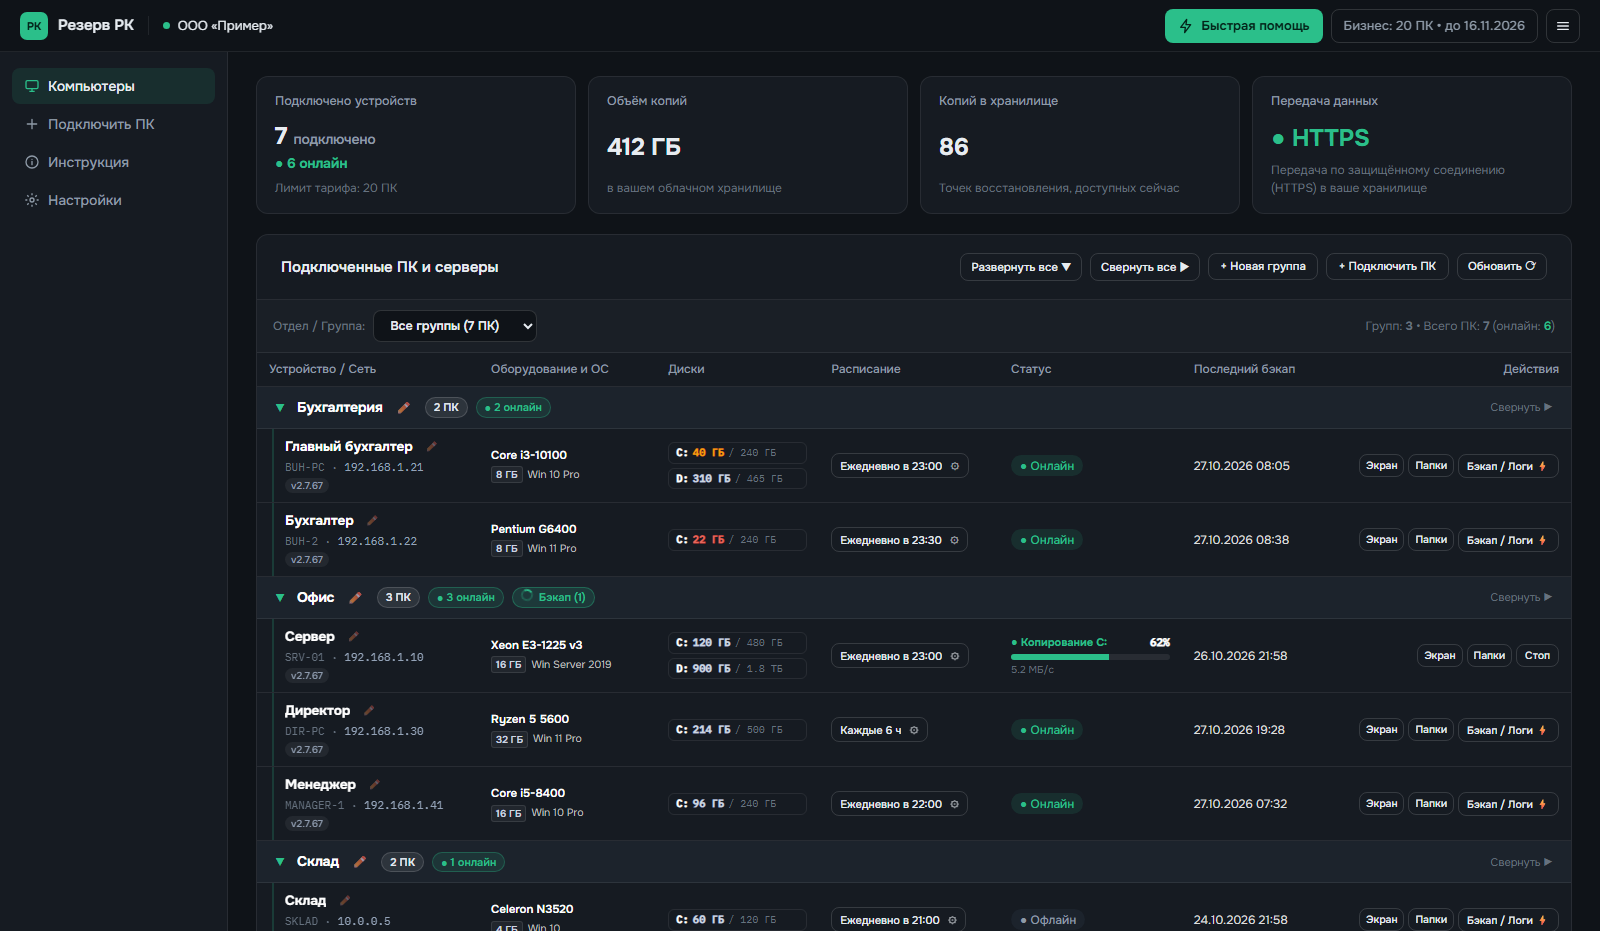Click the Бэкап (1) badge in Офис group
The width and height of the screenshot is (1600, 931).
(x=553, y=597)
